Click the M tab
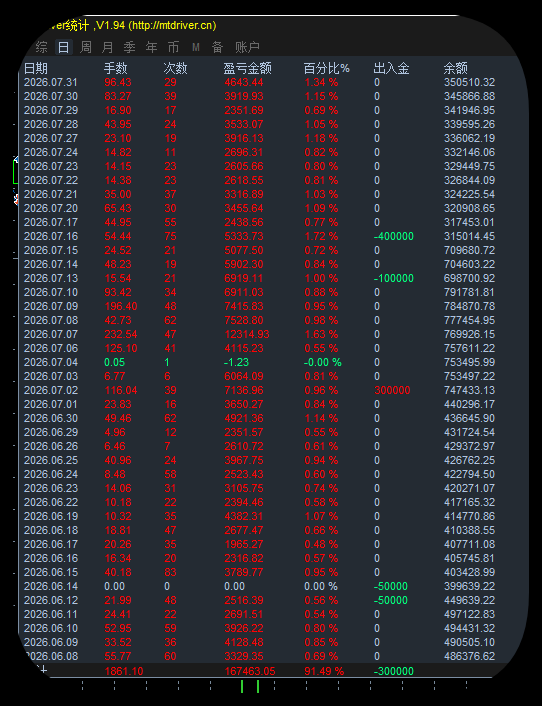This screenshot has width=542, height=706. pos(195,47)
